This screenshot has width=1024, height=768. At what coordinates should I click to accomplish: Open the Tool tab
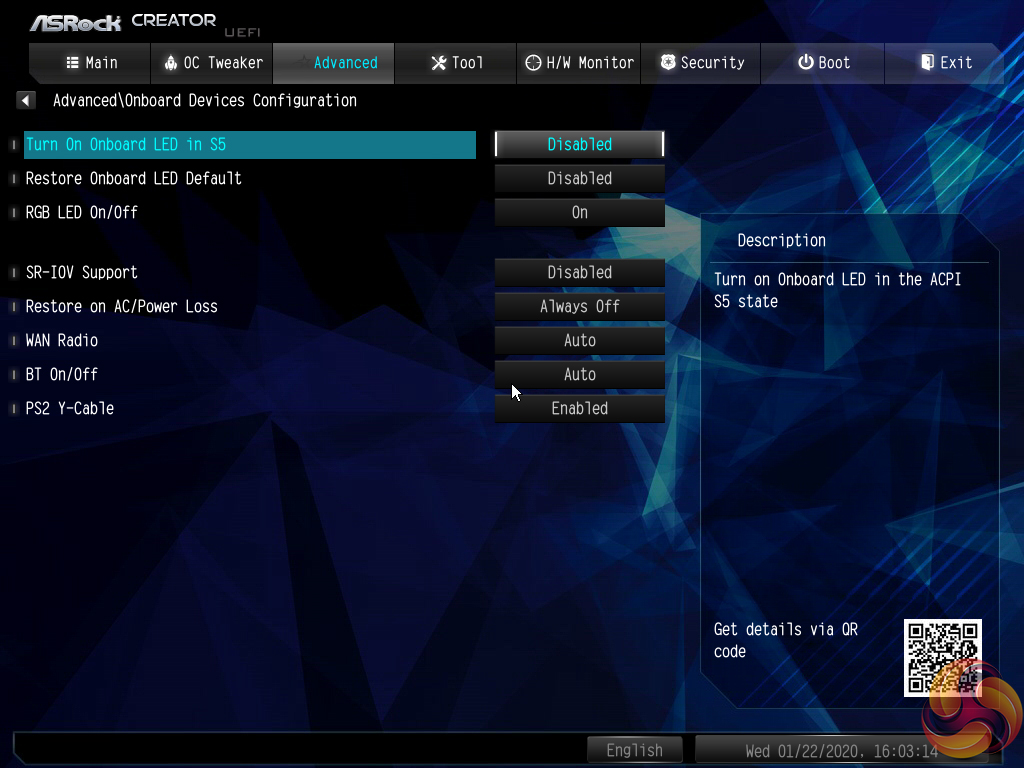click(456, 63)
